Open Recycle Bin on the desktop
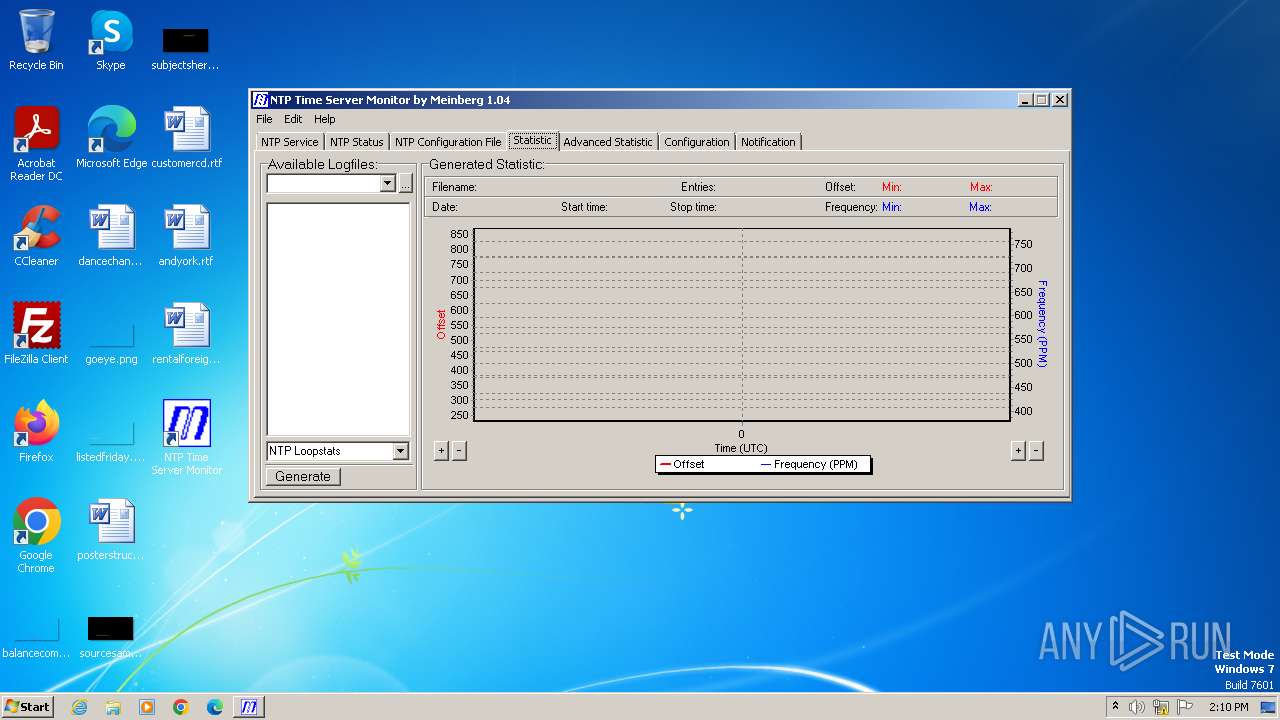 36,40
